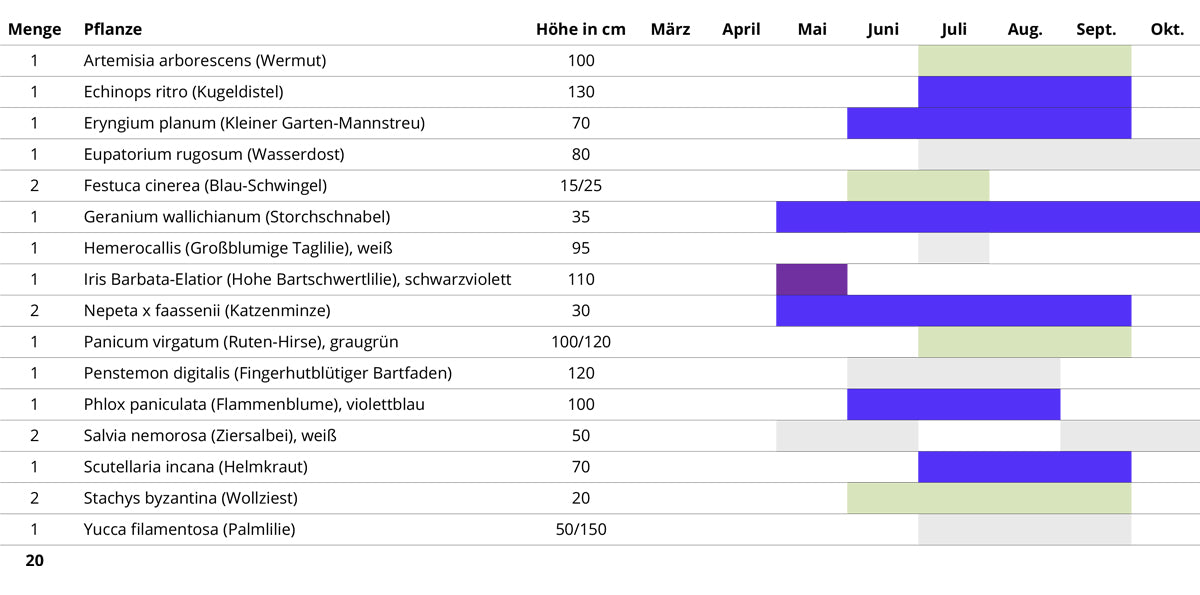
Task: Click the green Stachys byzantina bloom bar
Action: coord(989,498)
